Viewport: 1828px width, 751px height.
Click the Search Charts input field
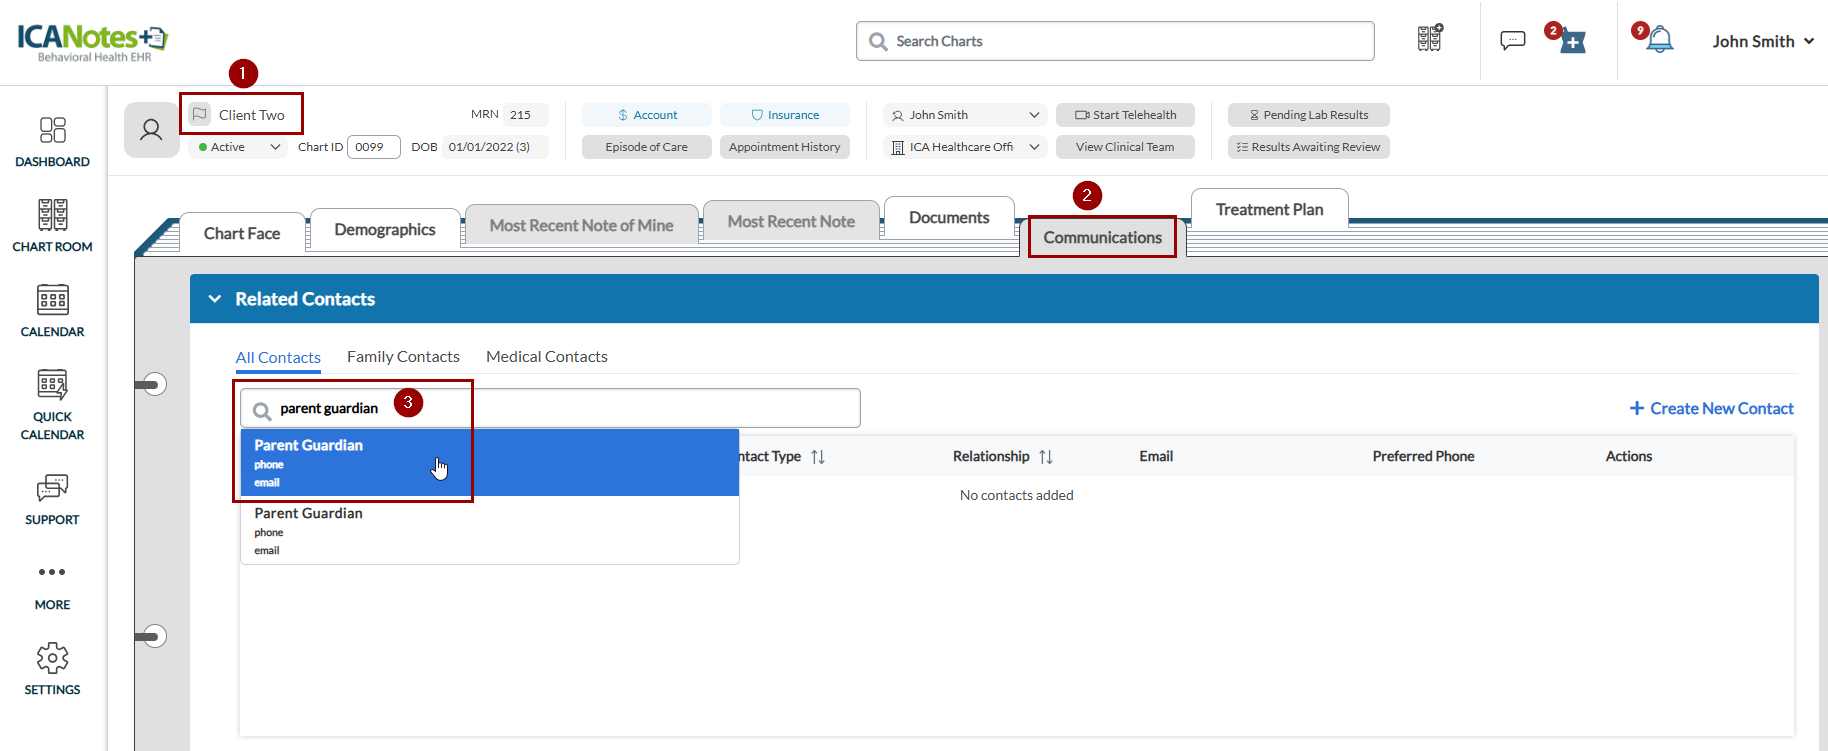point(1115,41)
